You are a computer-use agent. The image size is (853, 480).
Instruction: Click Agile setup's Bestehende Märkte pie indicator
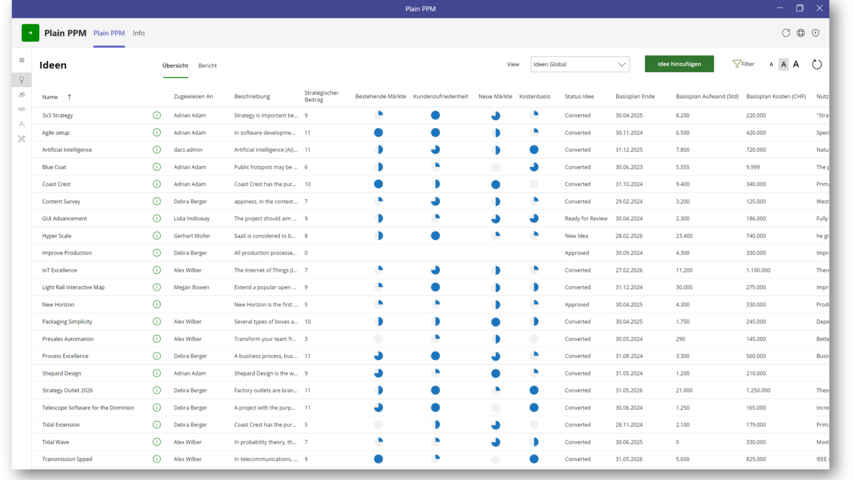click(378, 132)
